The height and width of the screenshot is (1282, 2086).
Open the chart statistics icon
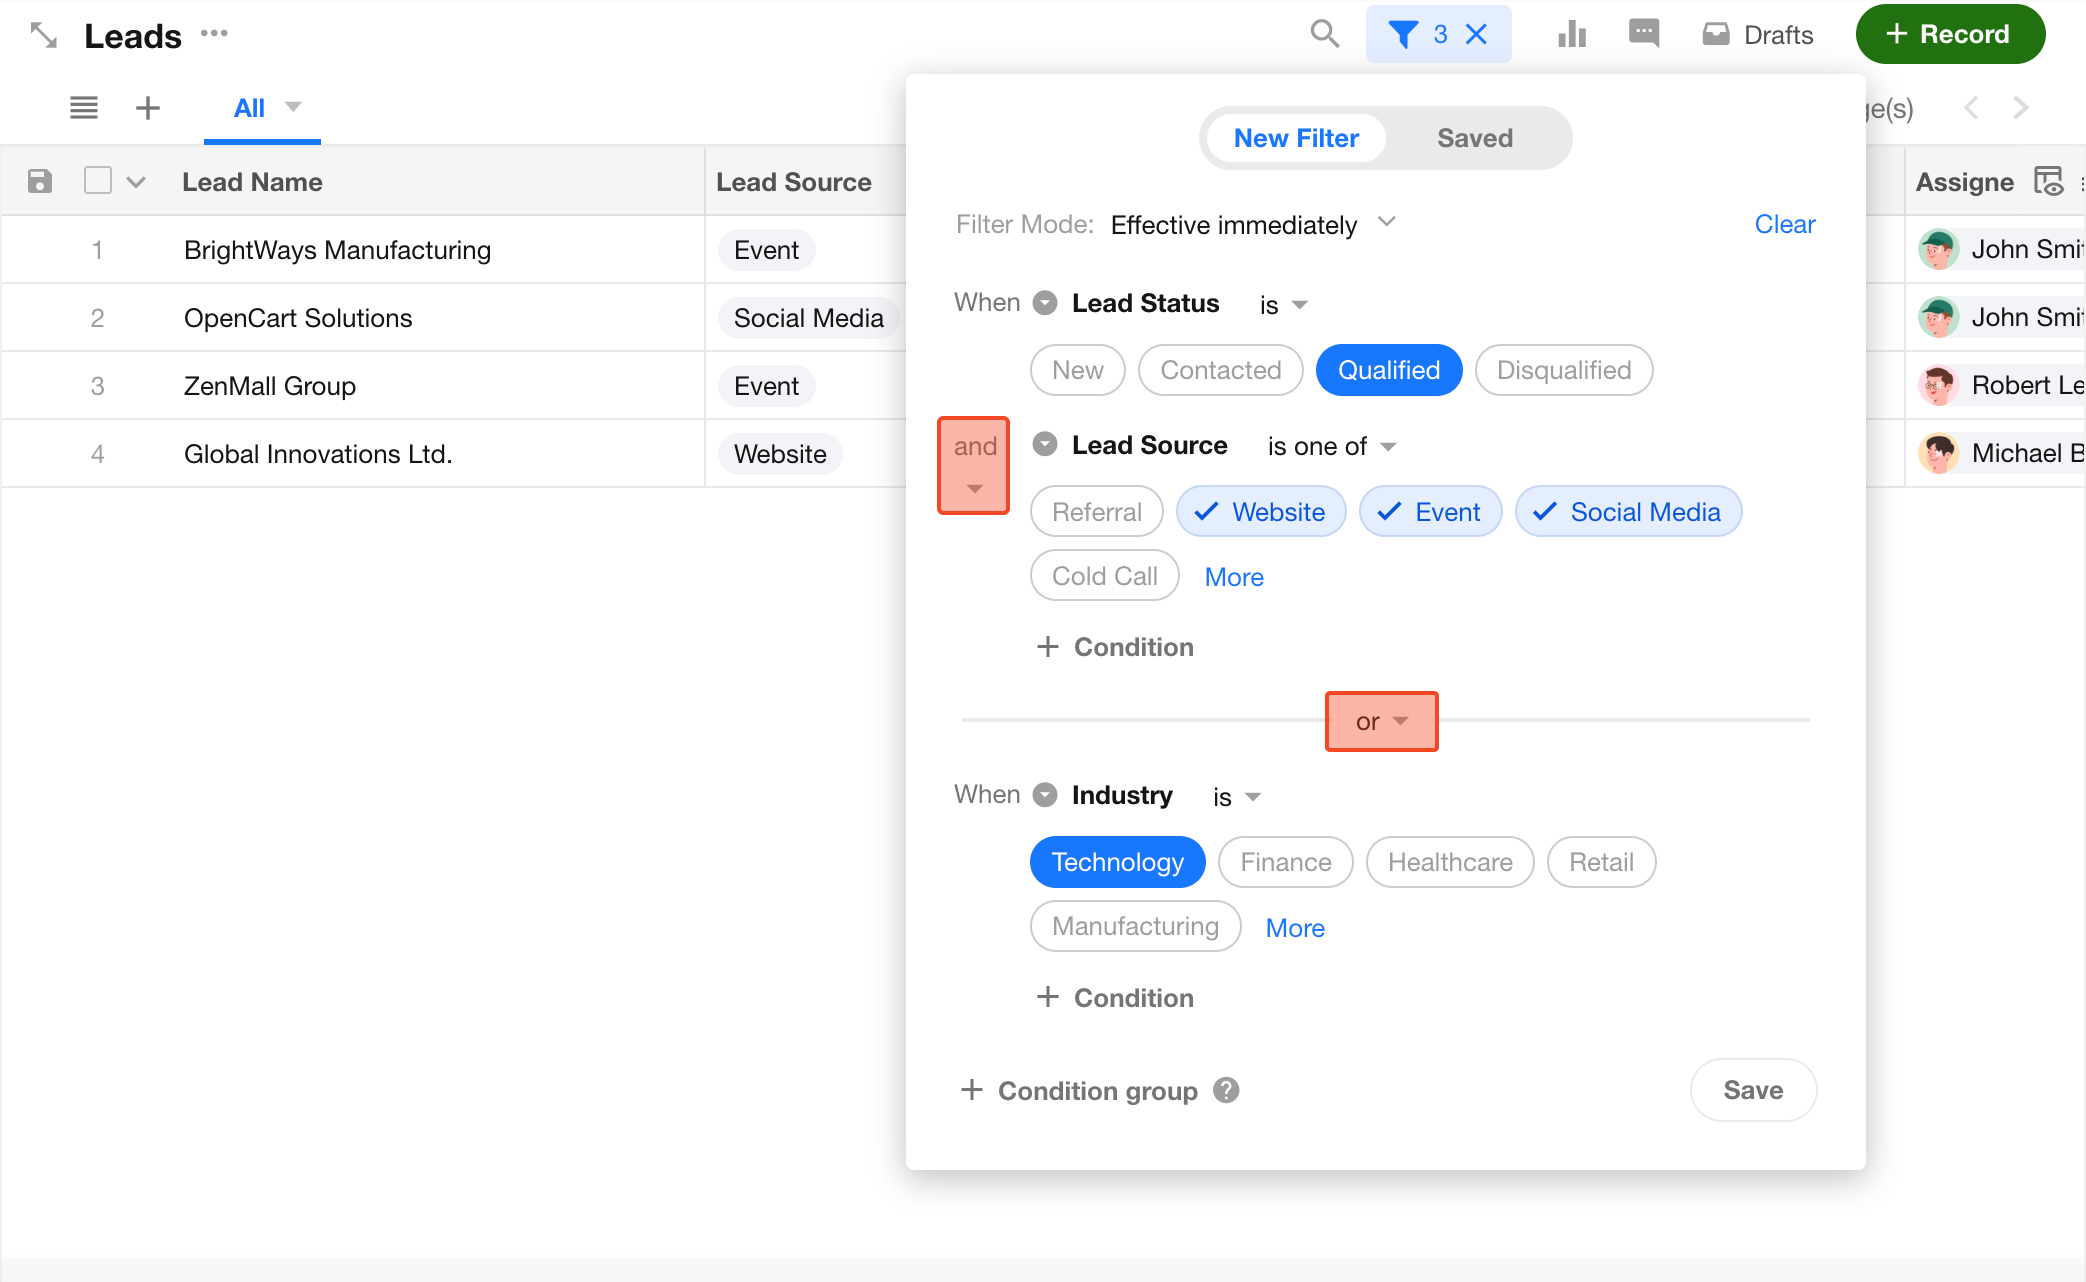coord(1572,34)
